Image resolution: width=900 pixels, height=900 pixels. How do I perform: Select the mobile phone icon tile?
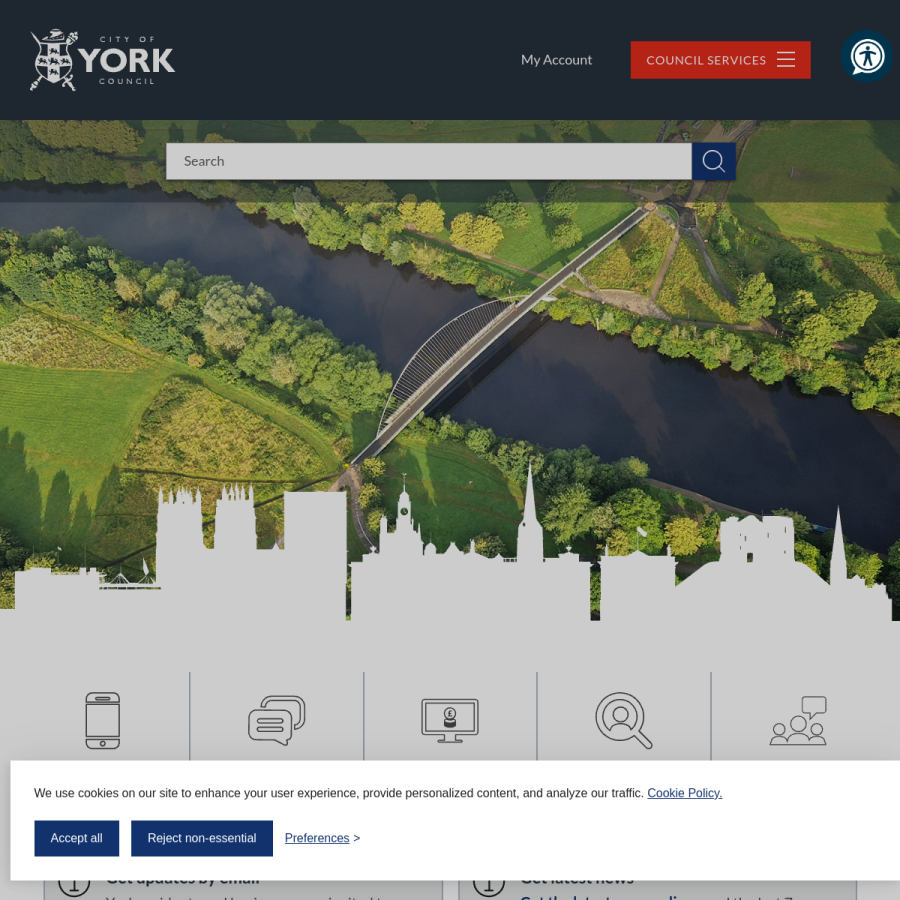(x=103, y=720)
